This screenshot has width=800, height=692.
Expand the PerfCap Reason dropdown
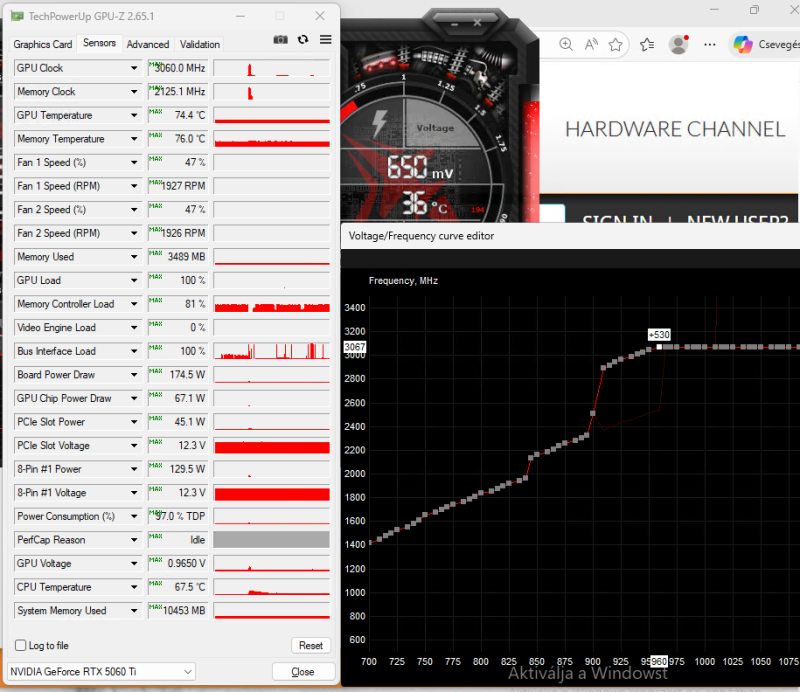click(134, 540)
